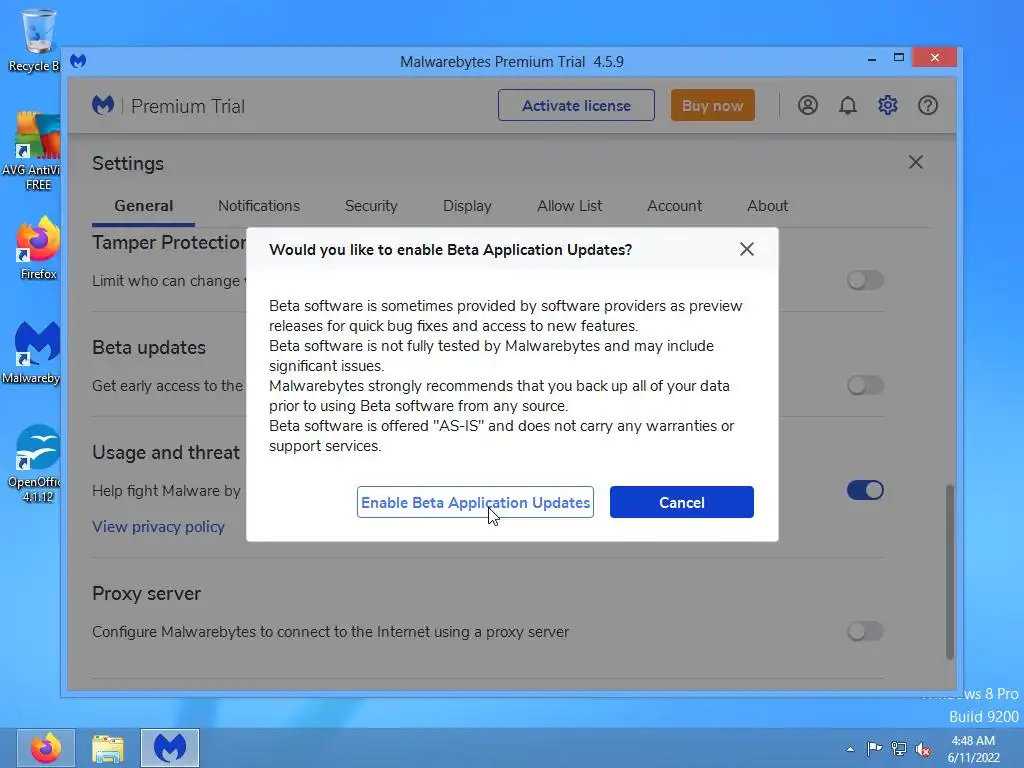Toggle the Beta updates switch
Viewport: 1024px width, 768px height.
click(865, 385)
